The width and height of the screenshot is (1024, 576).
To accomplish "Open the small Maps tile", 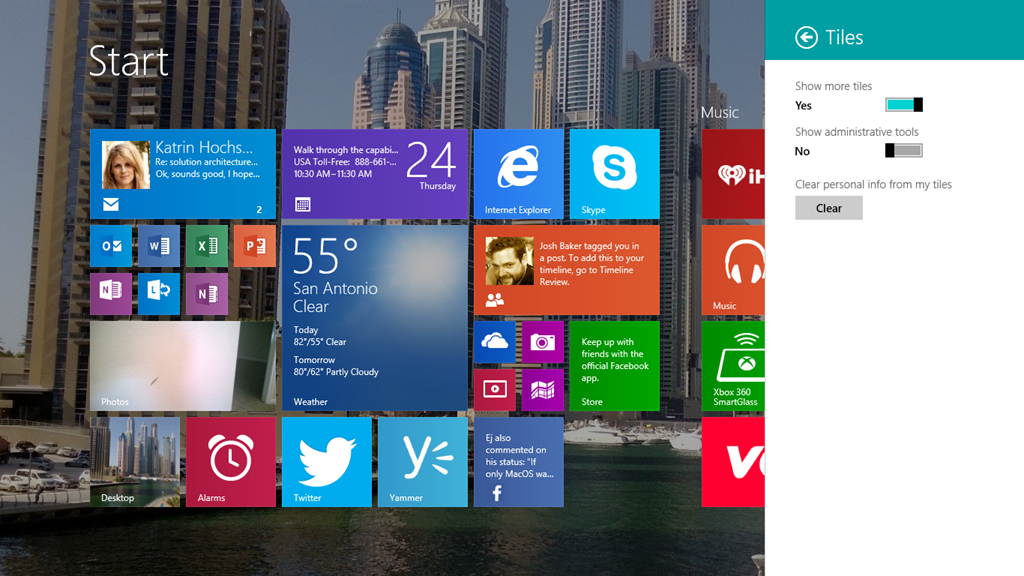I will [x=543, y=390].
